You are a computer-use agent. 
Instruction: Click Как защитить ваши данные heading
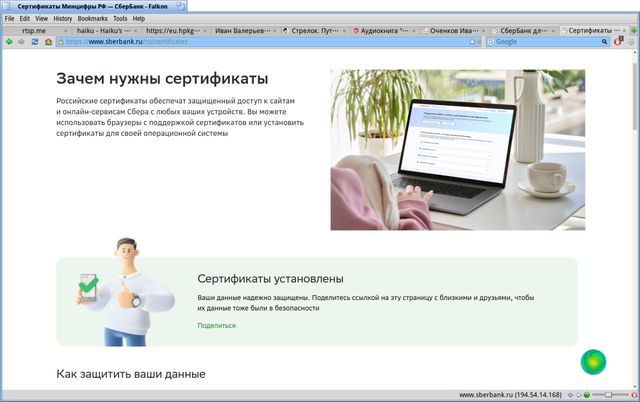point(131,374)
